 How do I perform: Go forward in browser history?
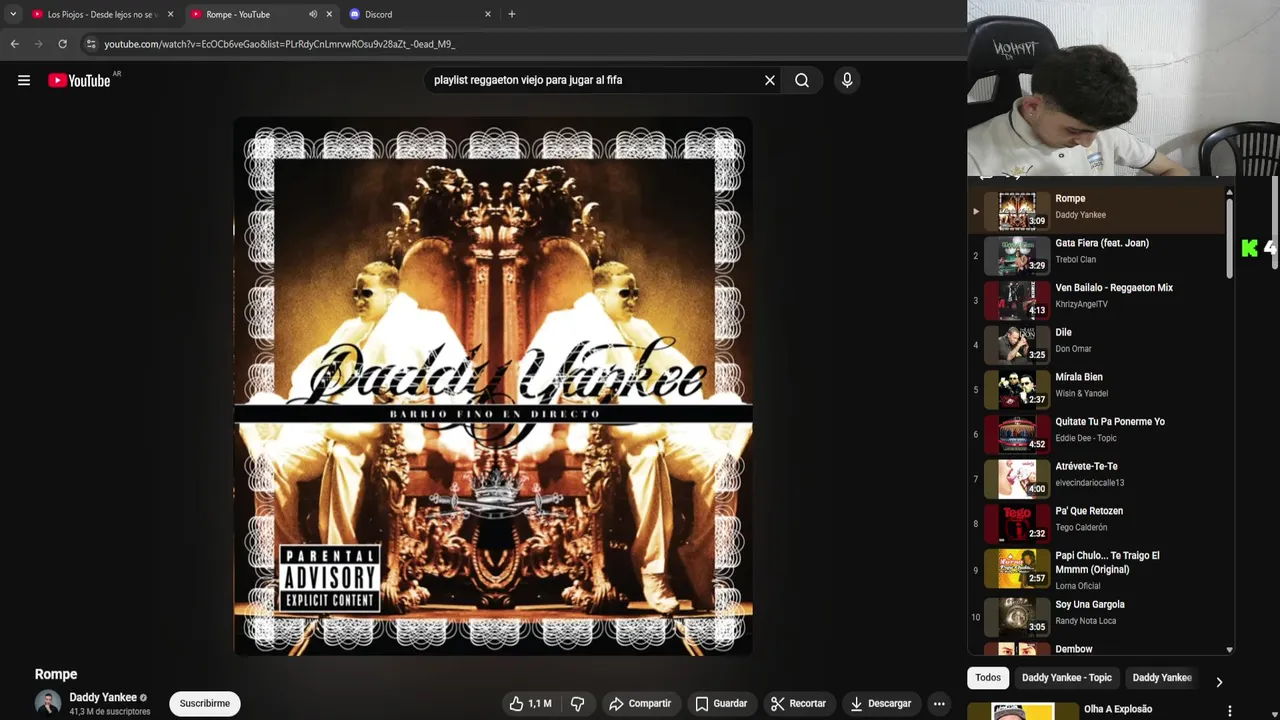click(x=38, y=44)
